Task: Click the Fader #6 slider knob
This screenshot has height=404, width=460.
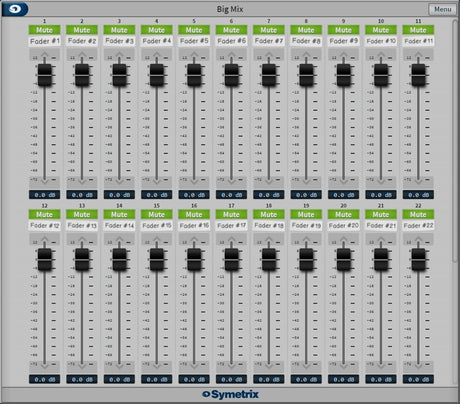Action: [x=231, y=75]
